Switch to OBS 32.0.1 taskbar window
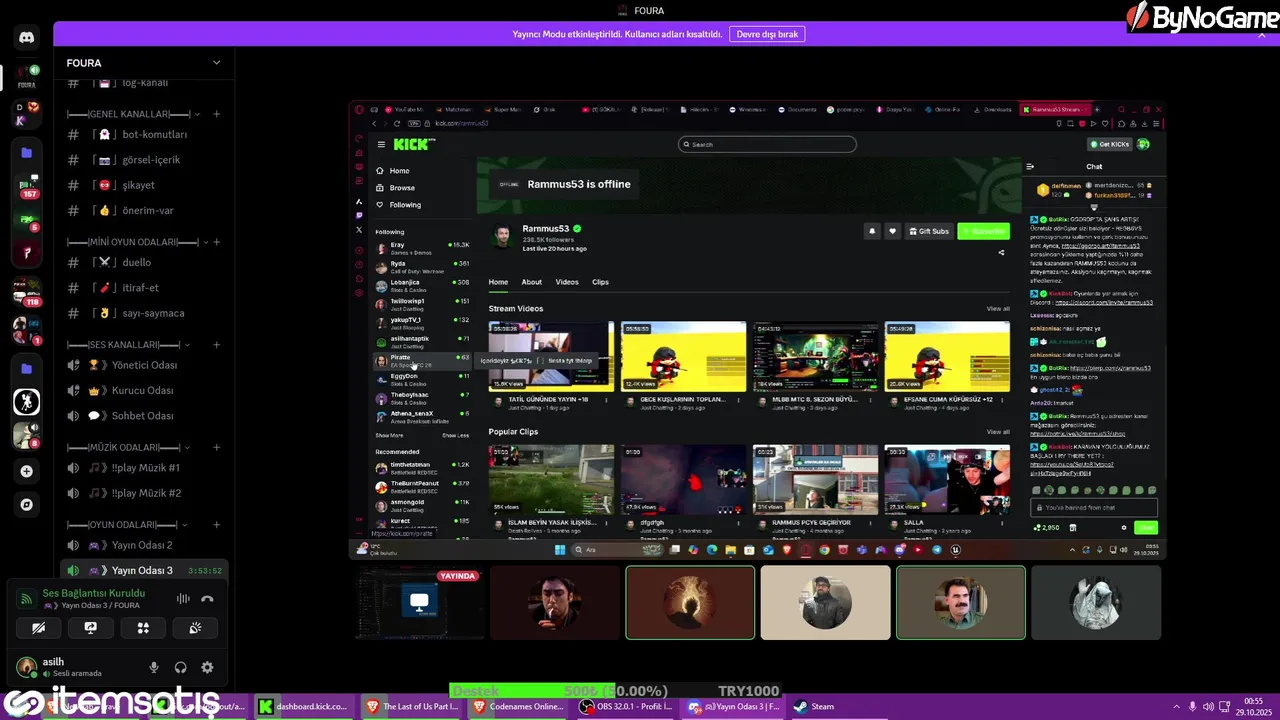Image resolution: width=1280 pixels, height=720 pixels. (x=625, y=706)
